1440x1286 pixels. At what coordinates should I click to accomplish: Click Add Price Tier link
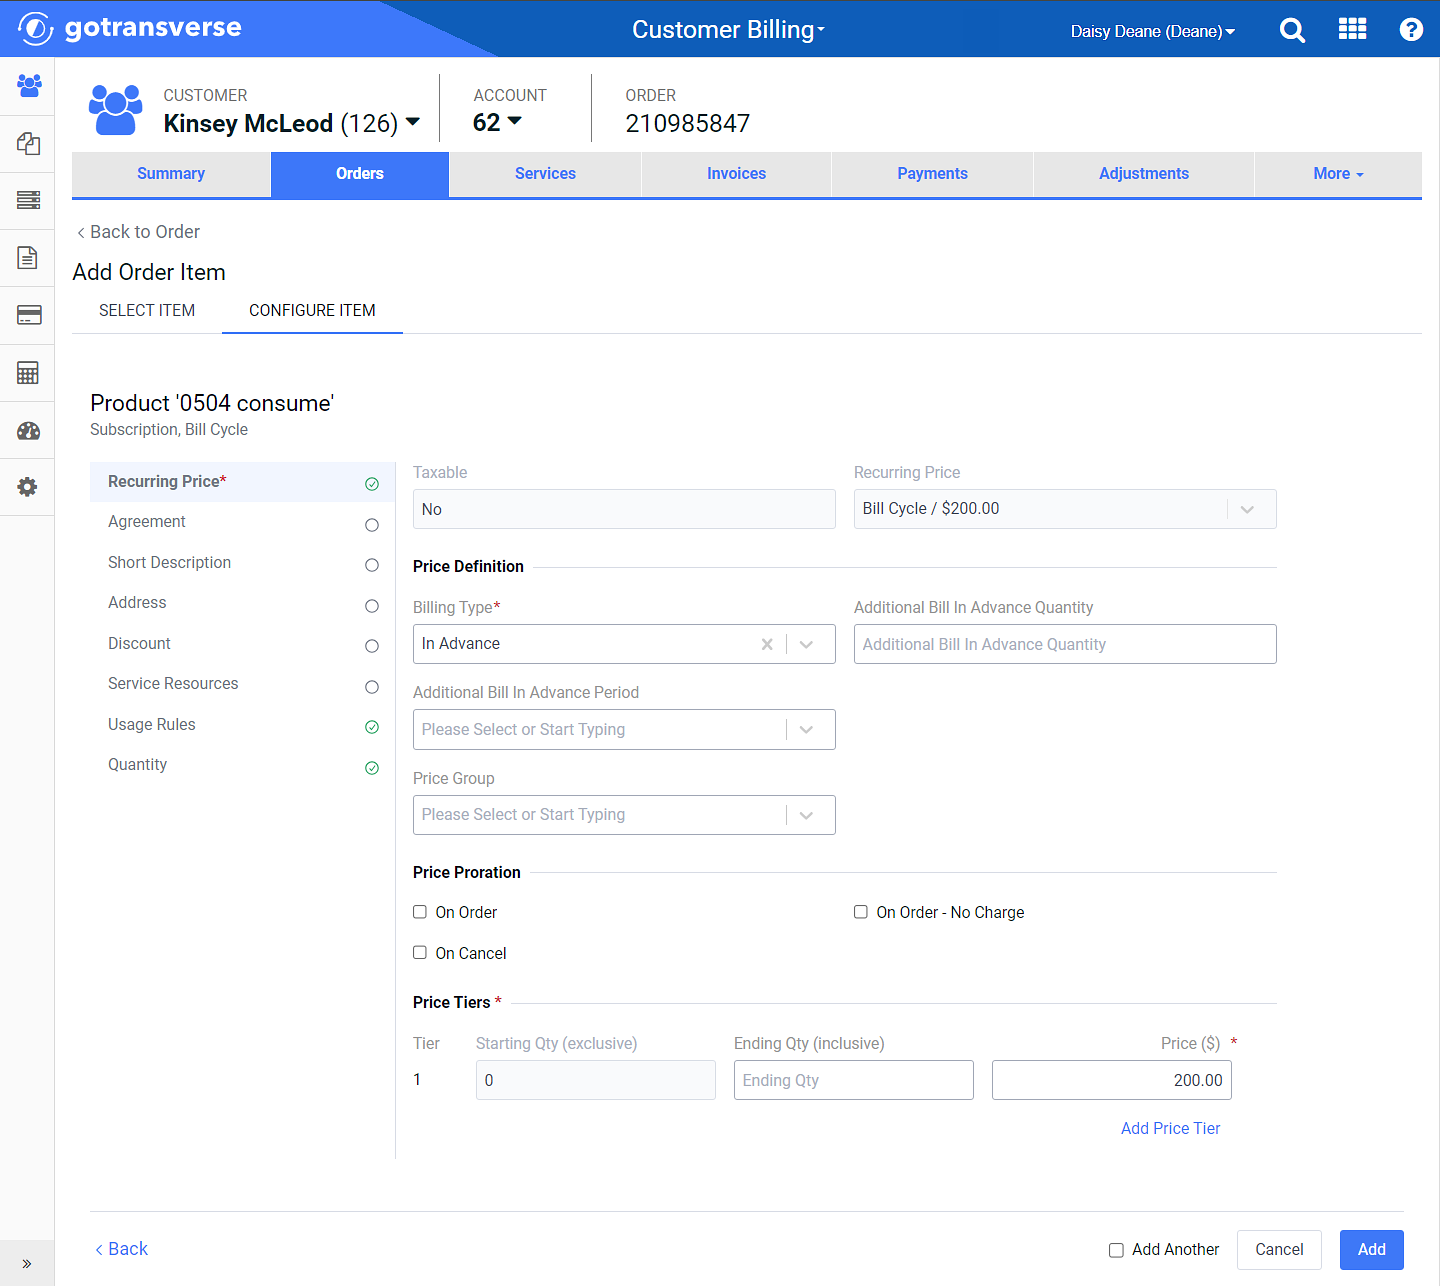click(x=1170, y=1128)
